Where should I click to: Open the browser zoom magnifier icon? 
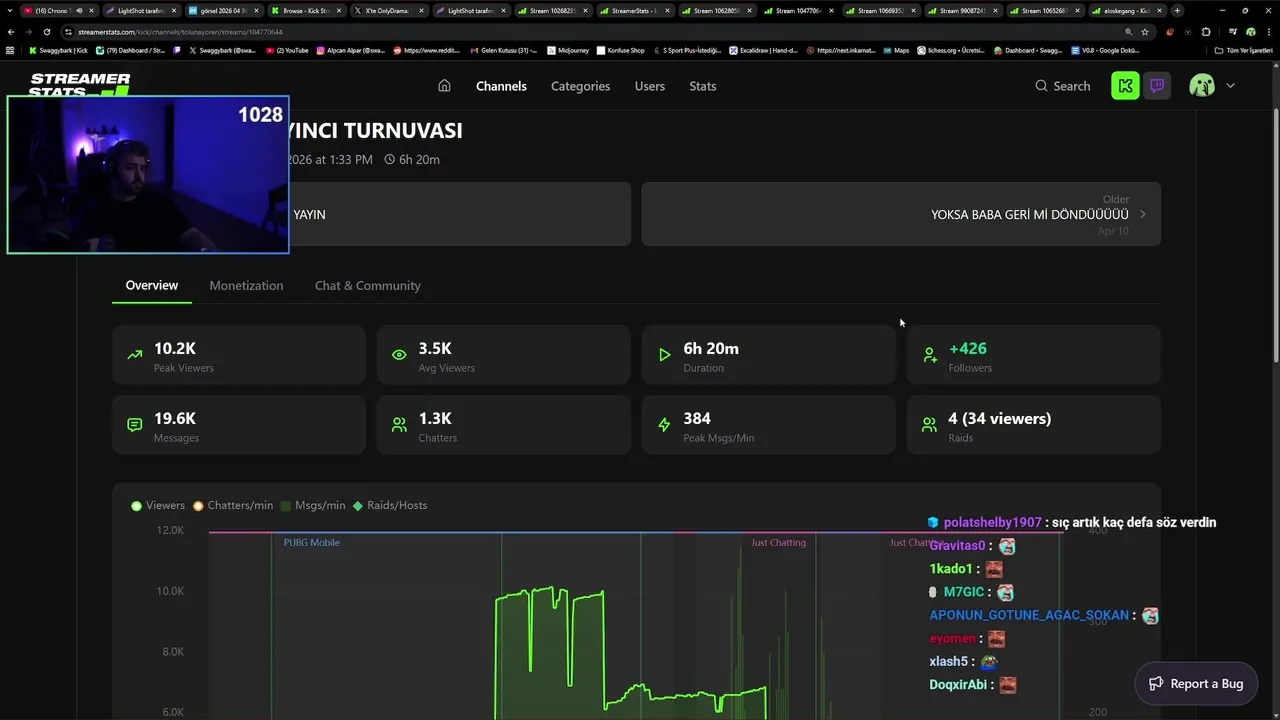tap(1129, 31)
